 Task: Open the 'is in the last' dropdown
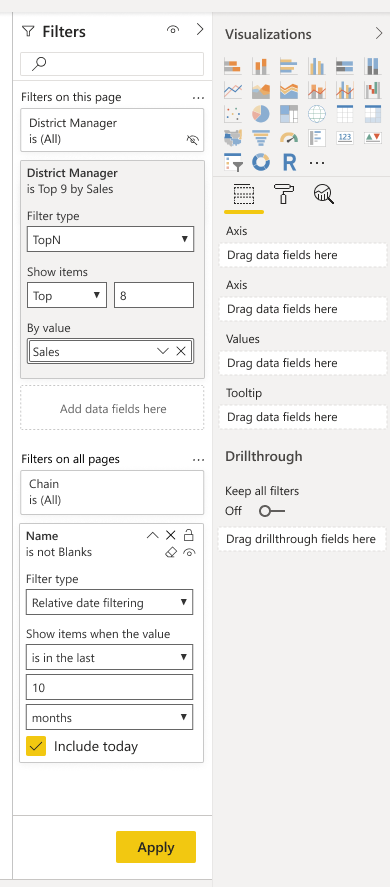click(109, 657)
